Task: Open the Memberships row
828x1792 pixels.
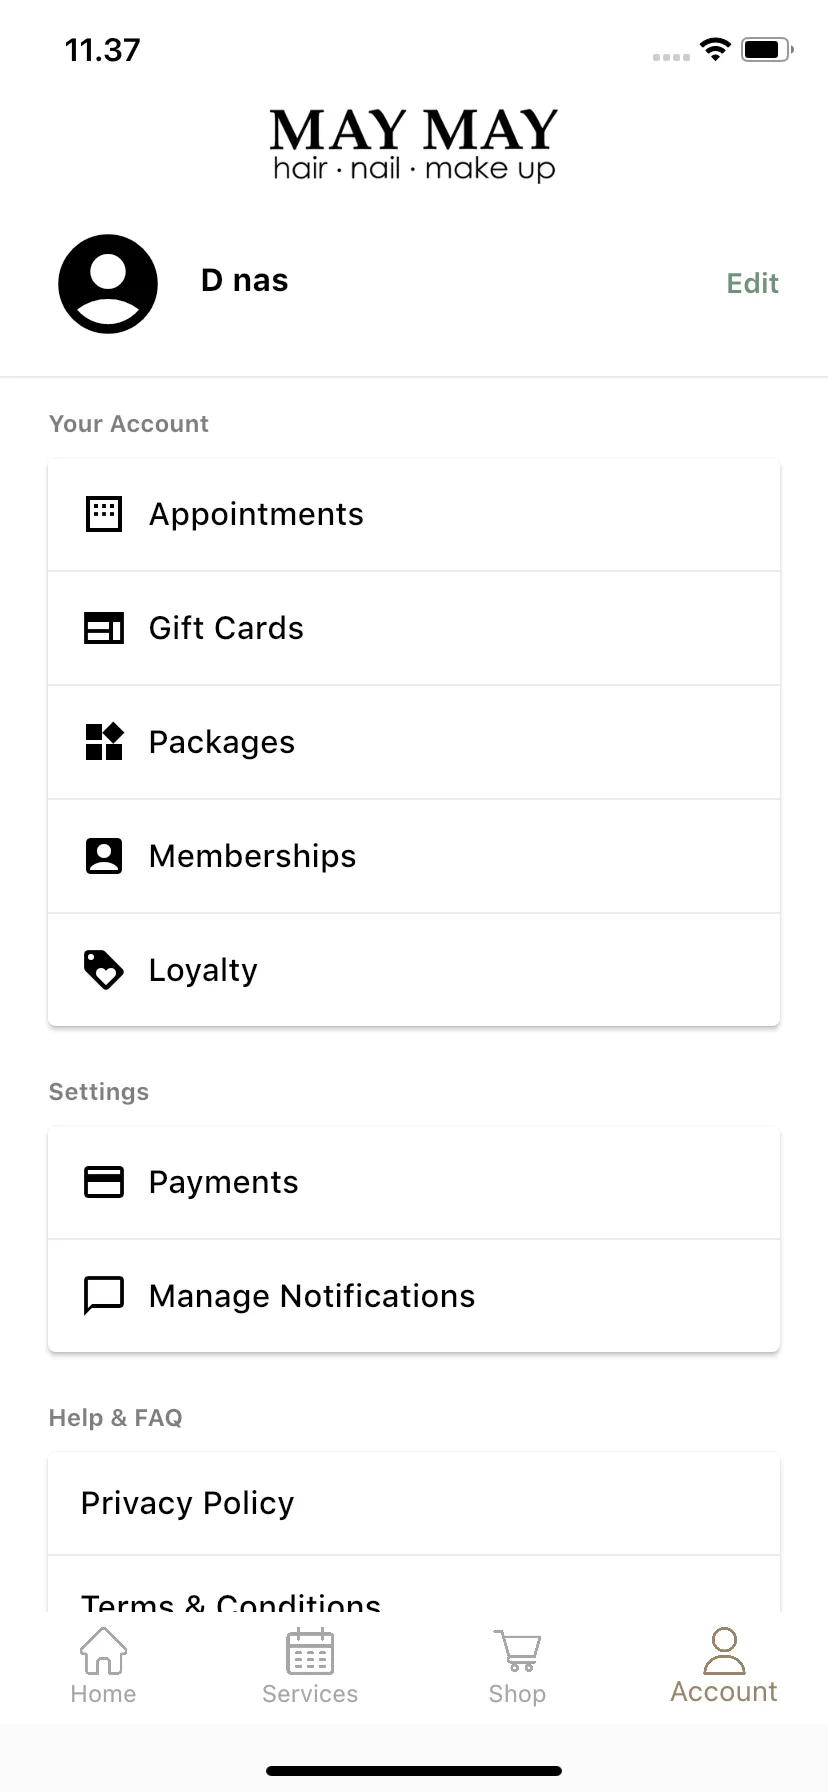Action: click(x=414, y=856)
